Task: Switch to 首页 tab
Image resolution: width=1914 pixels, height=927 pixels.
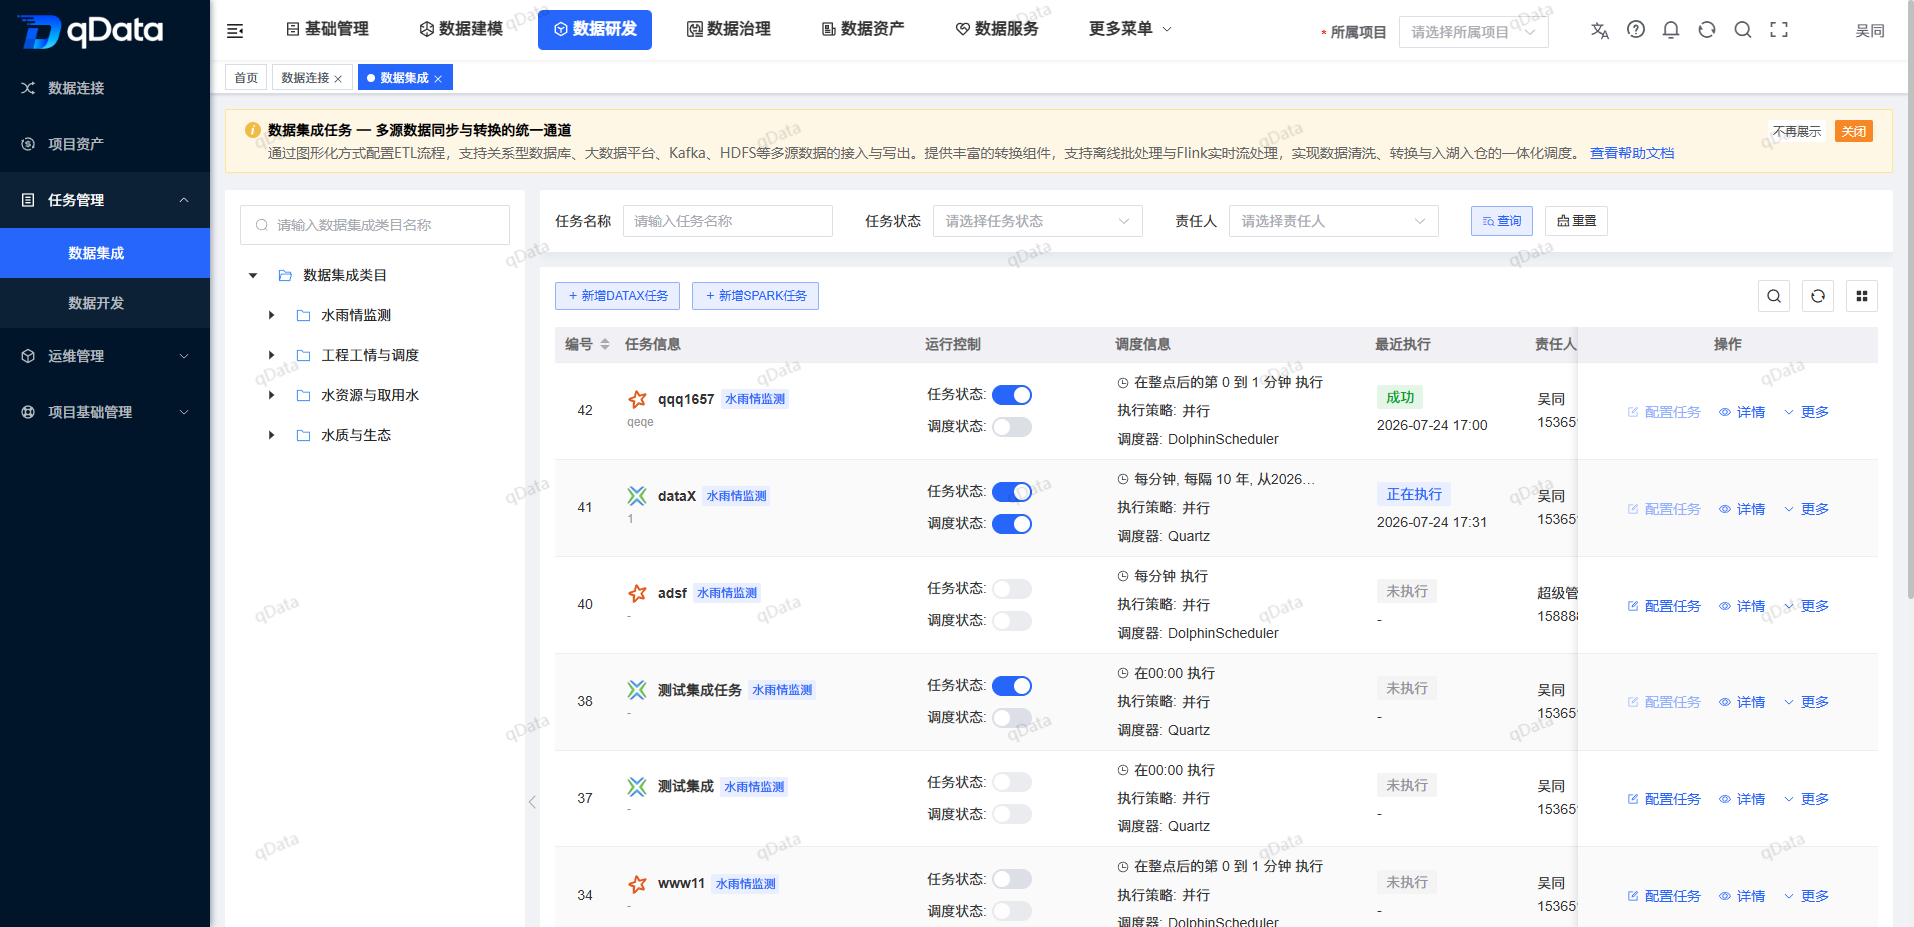Action: [246, 78]
